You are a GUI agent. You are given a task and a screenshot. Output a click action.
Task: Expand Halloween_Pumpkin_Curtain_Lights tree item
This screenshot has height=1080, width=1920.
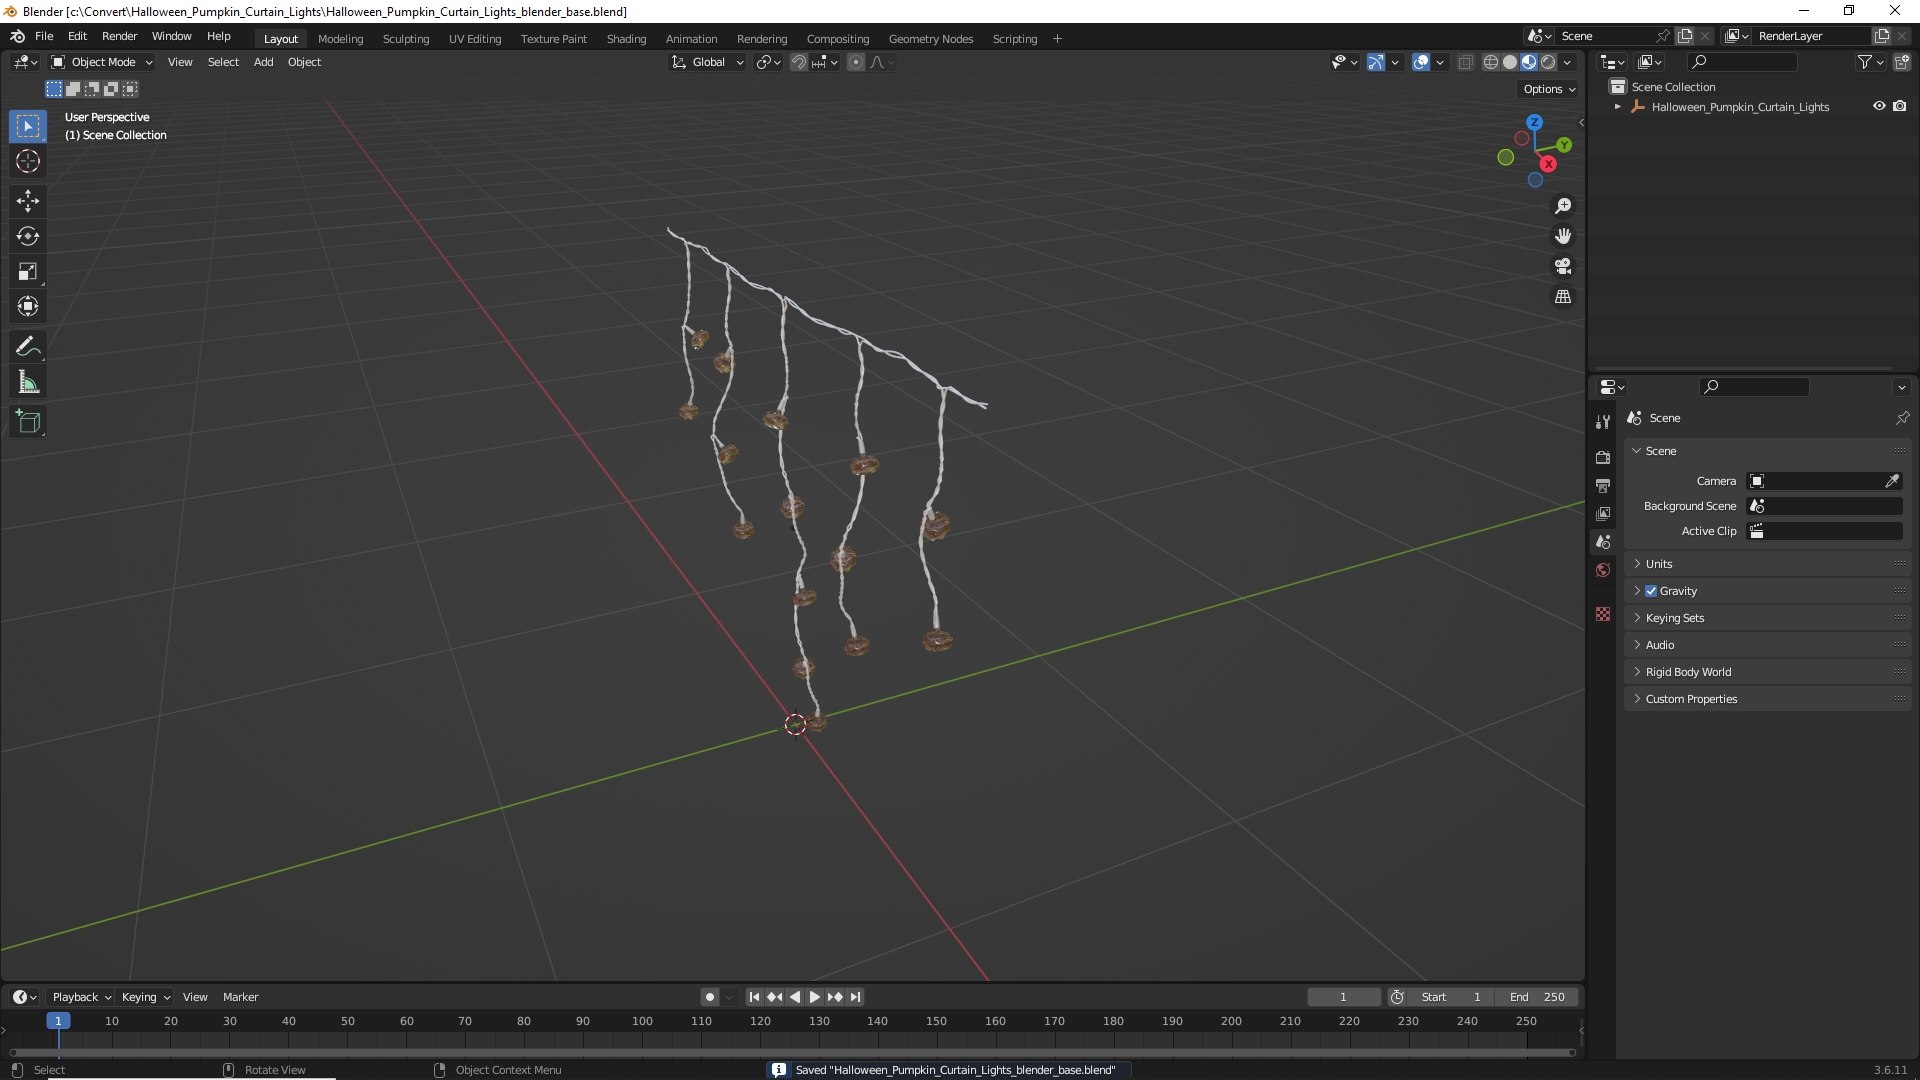point(1617,106)
